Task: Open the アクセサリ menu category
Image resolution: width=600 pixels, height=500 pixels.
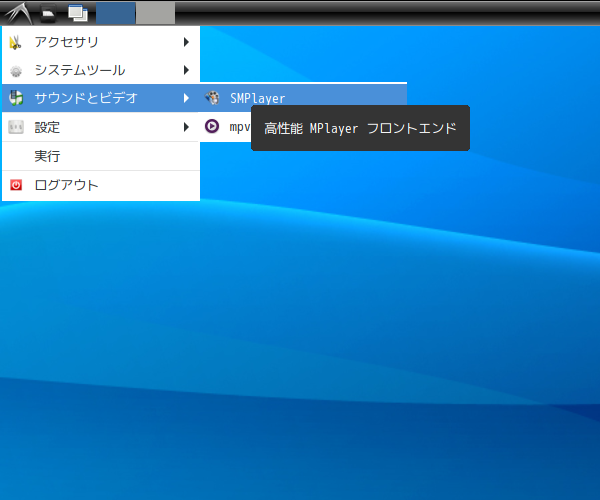Action: coord(101,42)
